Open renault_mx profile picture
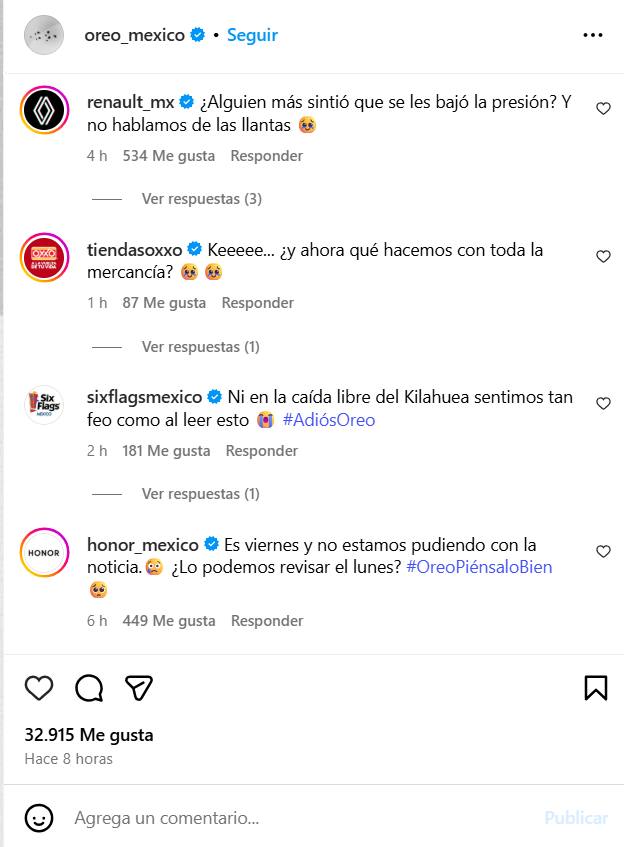The width and height of the screenshot is (624, 847). coord(45,110)
